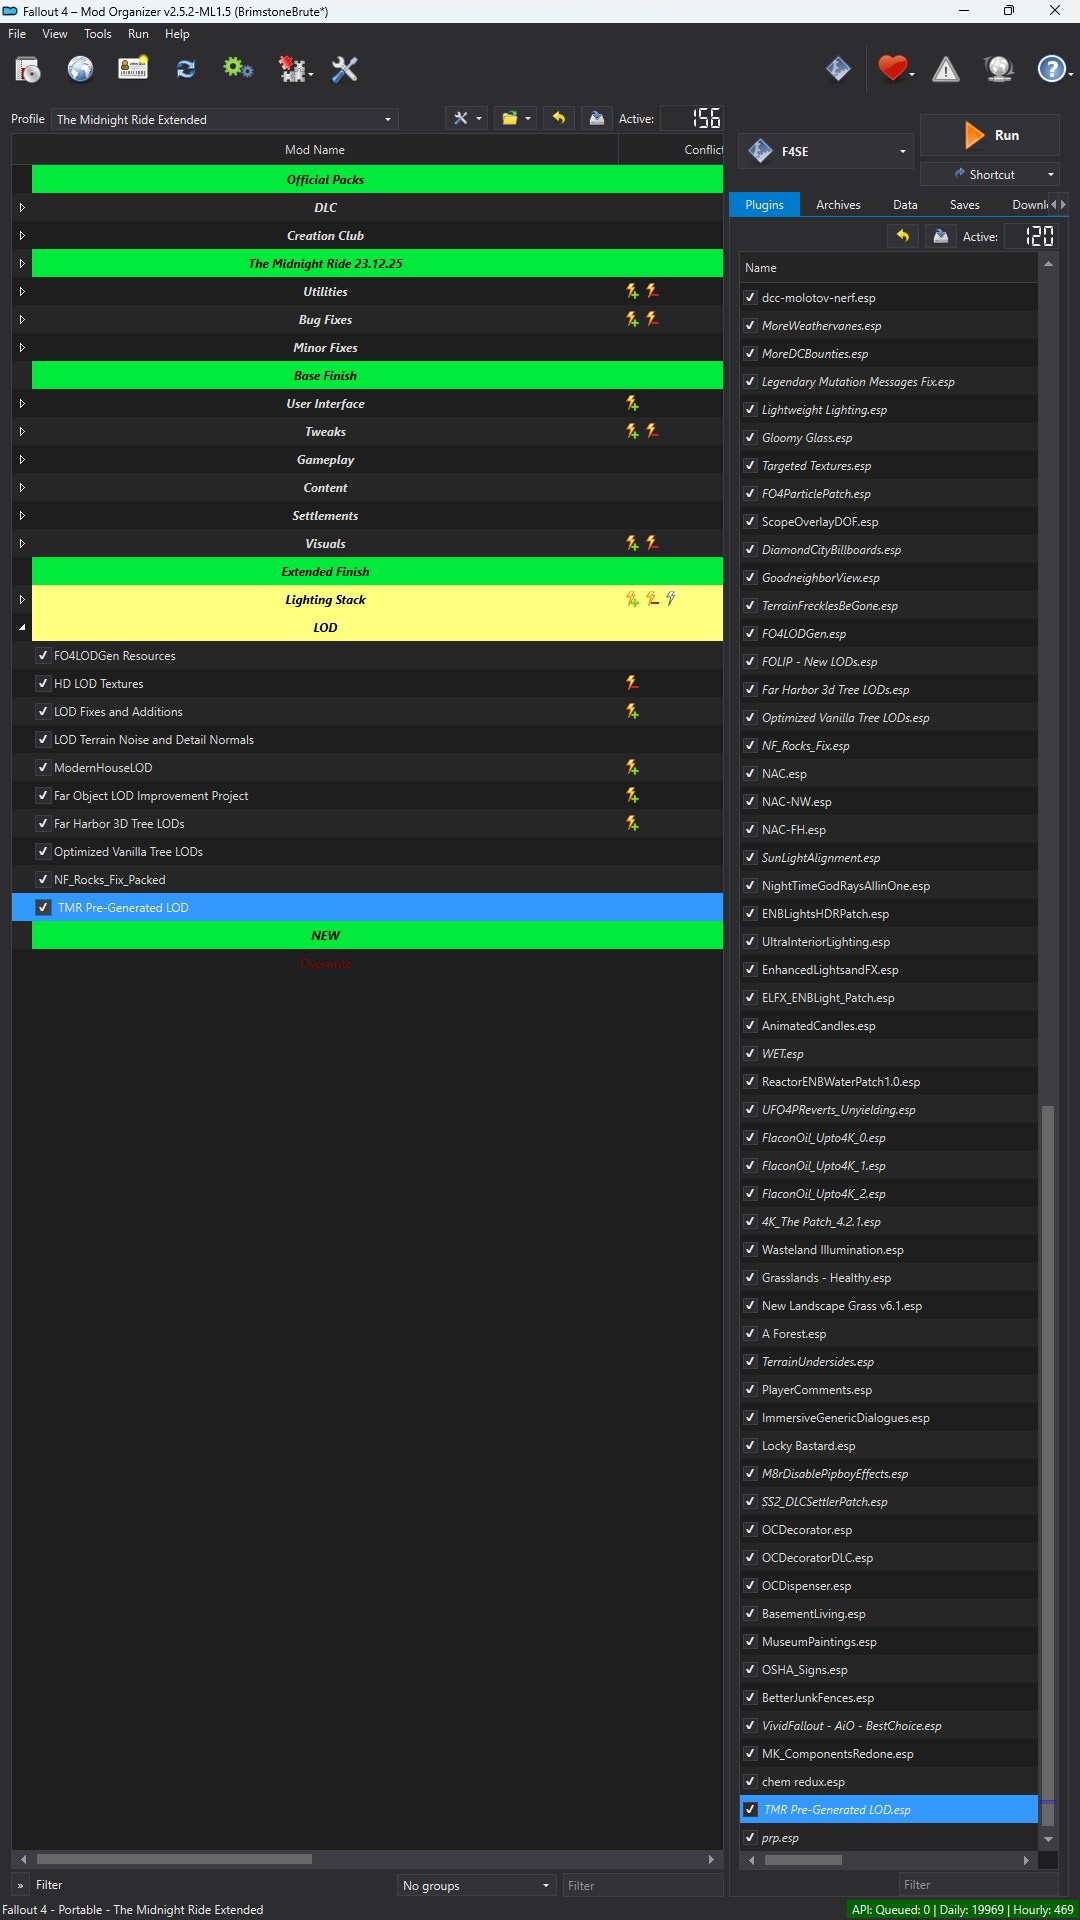The width and height of the screenshot is (1080, 1920).
Task: Click the Nexus diamond icon in toolbar
Action: 838,69
